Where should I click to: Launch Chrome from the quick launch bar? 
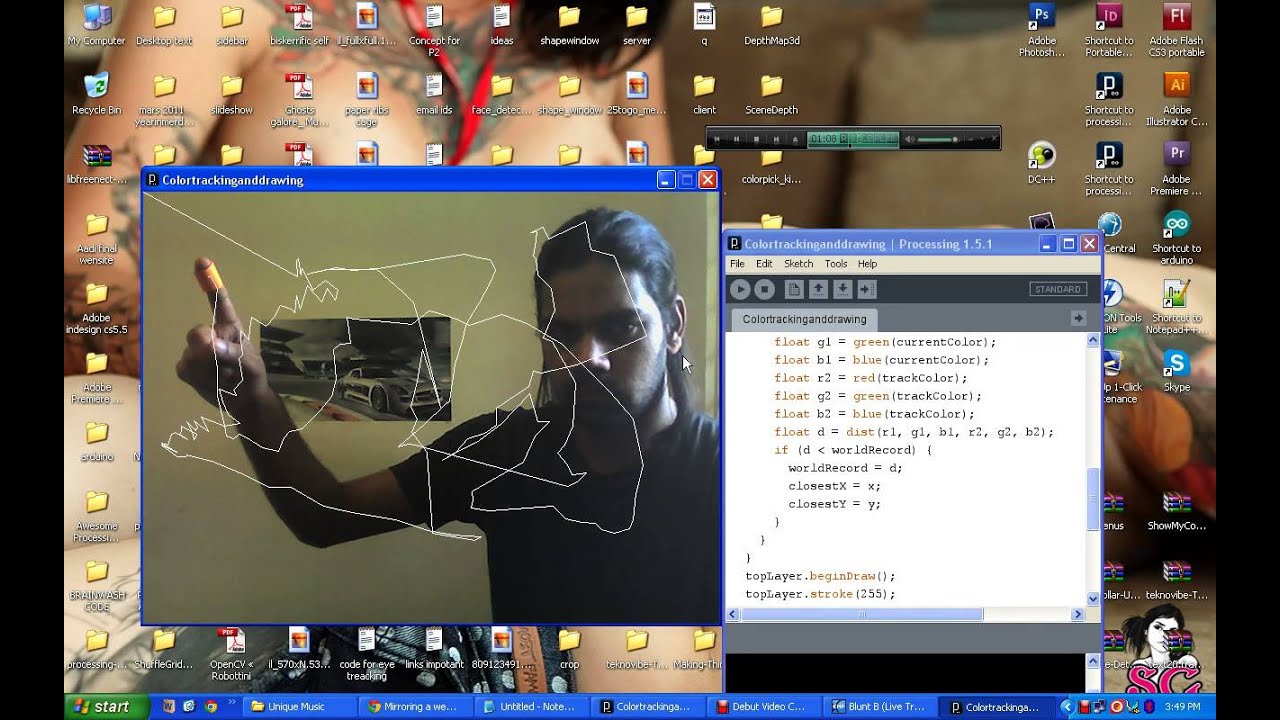pos(210,706)
